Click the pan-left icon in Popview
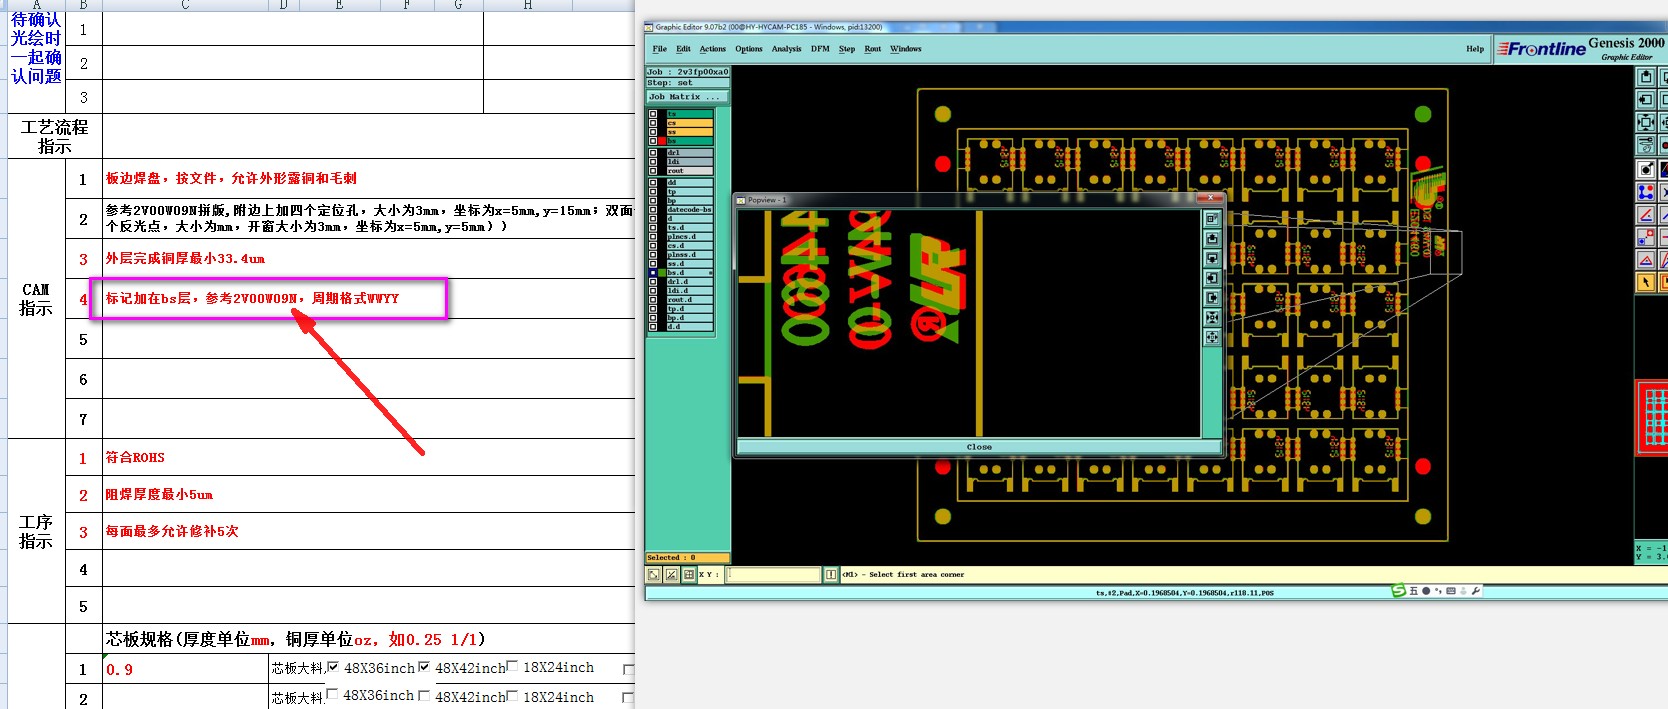This screenshot has width=1668, height=709. coord(1212,277)
